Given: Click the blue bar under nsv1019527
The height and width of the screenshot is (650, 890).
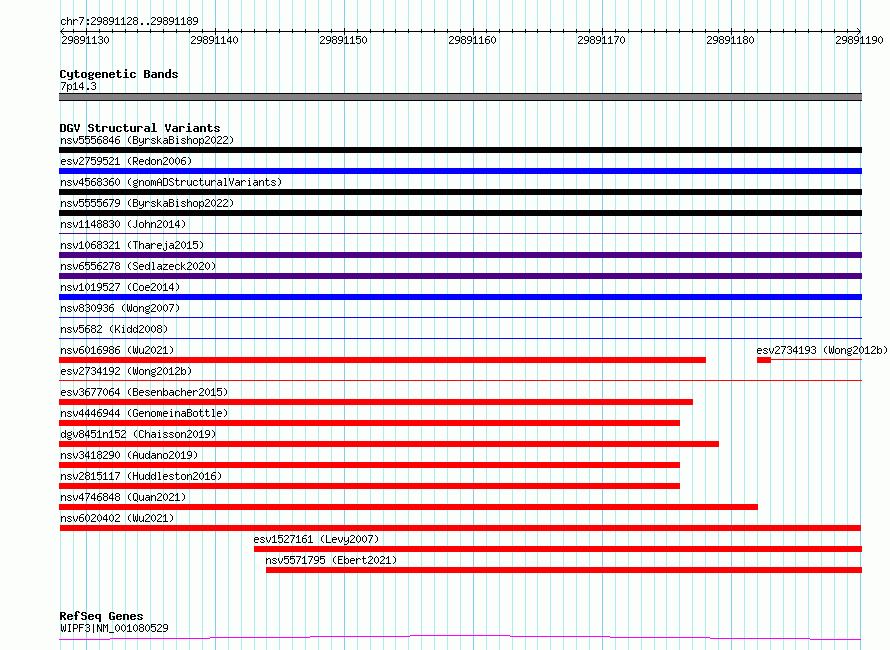Looking at the screenshot, I should click(x=460, y=297).
